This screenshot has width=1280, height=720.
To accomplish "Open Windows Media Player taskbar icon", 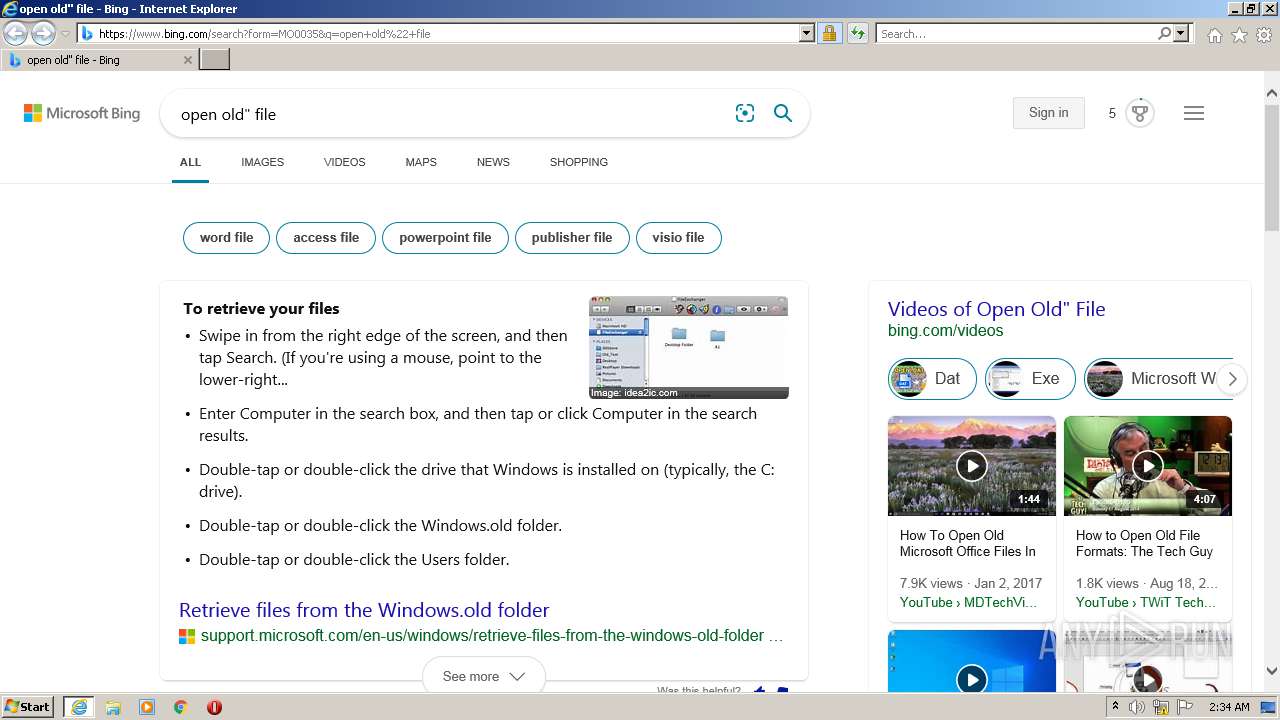I will (147, 707).
